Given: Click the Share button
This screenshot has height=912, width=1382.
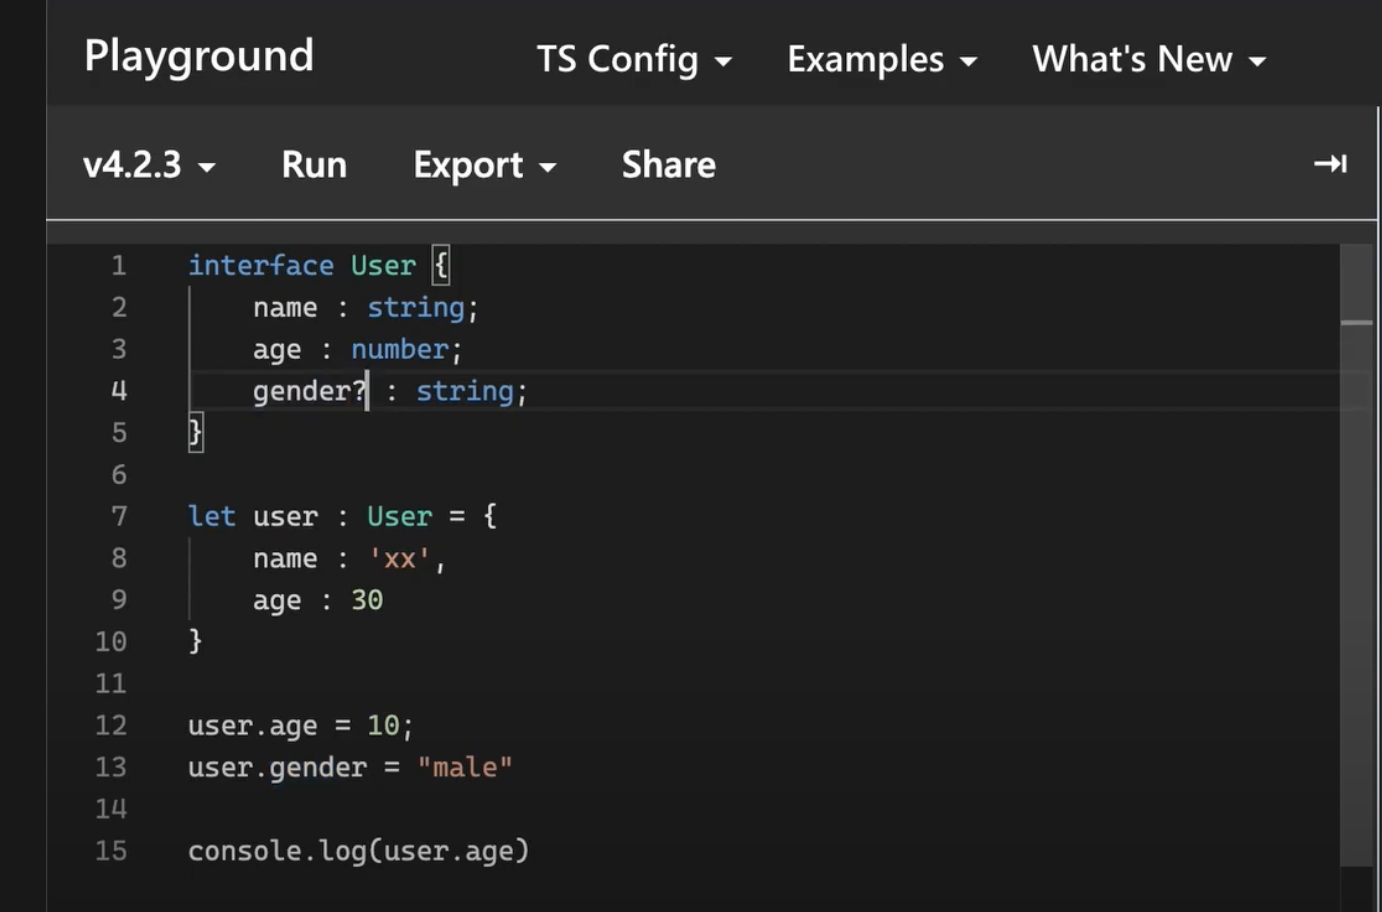Looking at the screenshot, I should [x=669, y=164].
